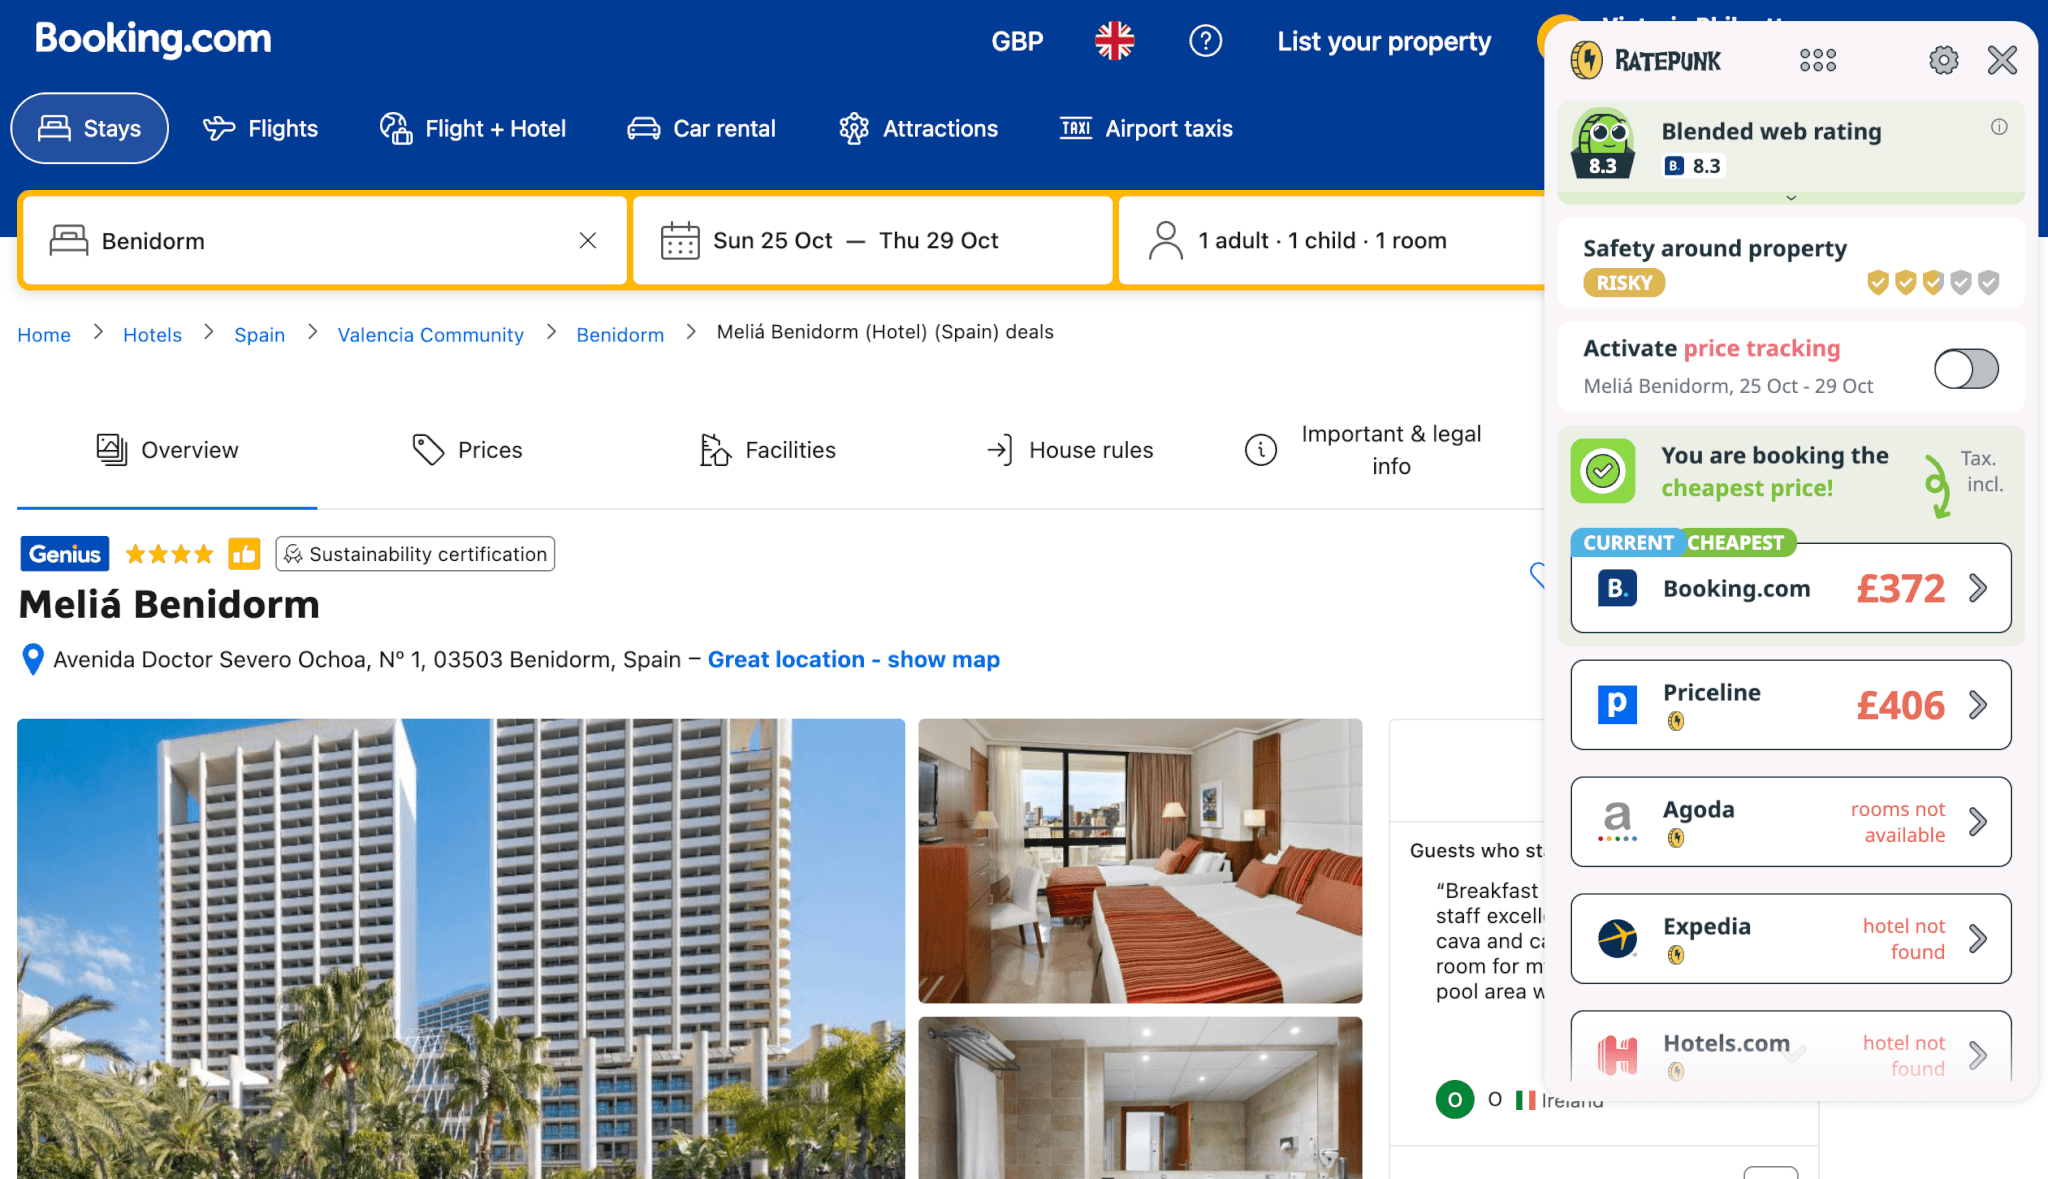Click the Priceline P logo icon
Viewport: 2048px width, 1179px height.
pyautogui.click(x=1617, y=705)
